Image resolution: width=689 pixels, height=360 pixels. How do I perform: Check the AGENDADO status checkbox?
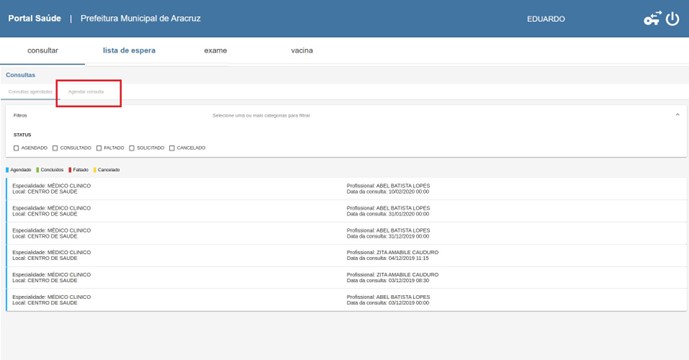[x=16, y=148]
